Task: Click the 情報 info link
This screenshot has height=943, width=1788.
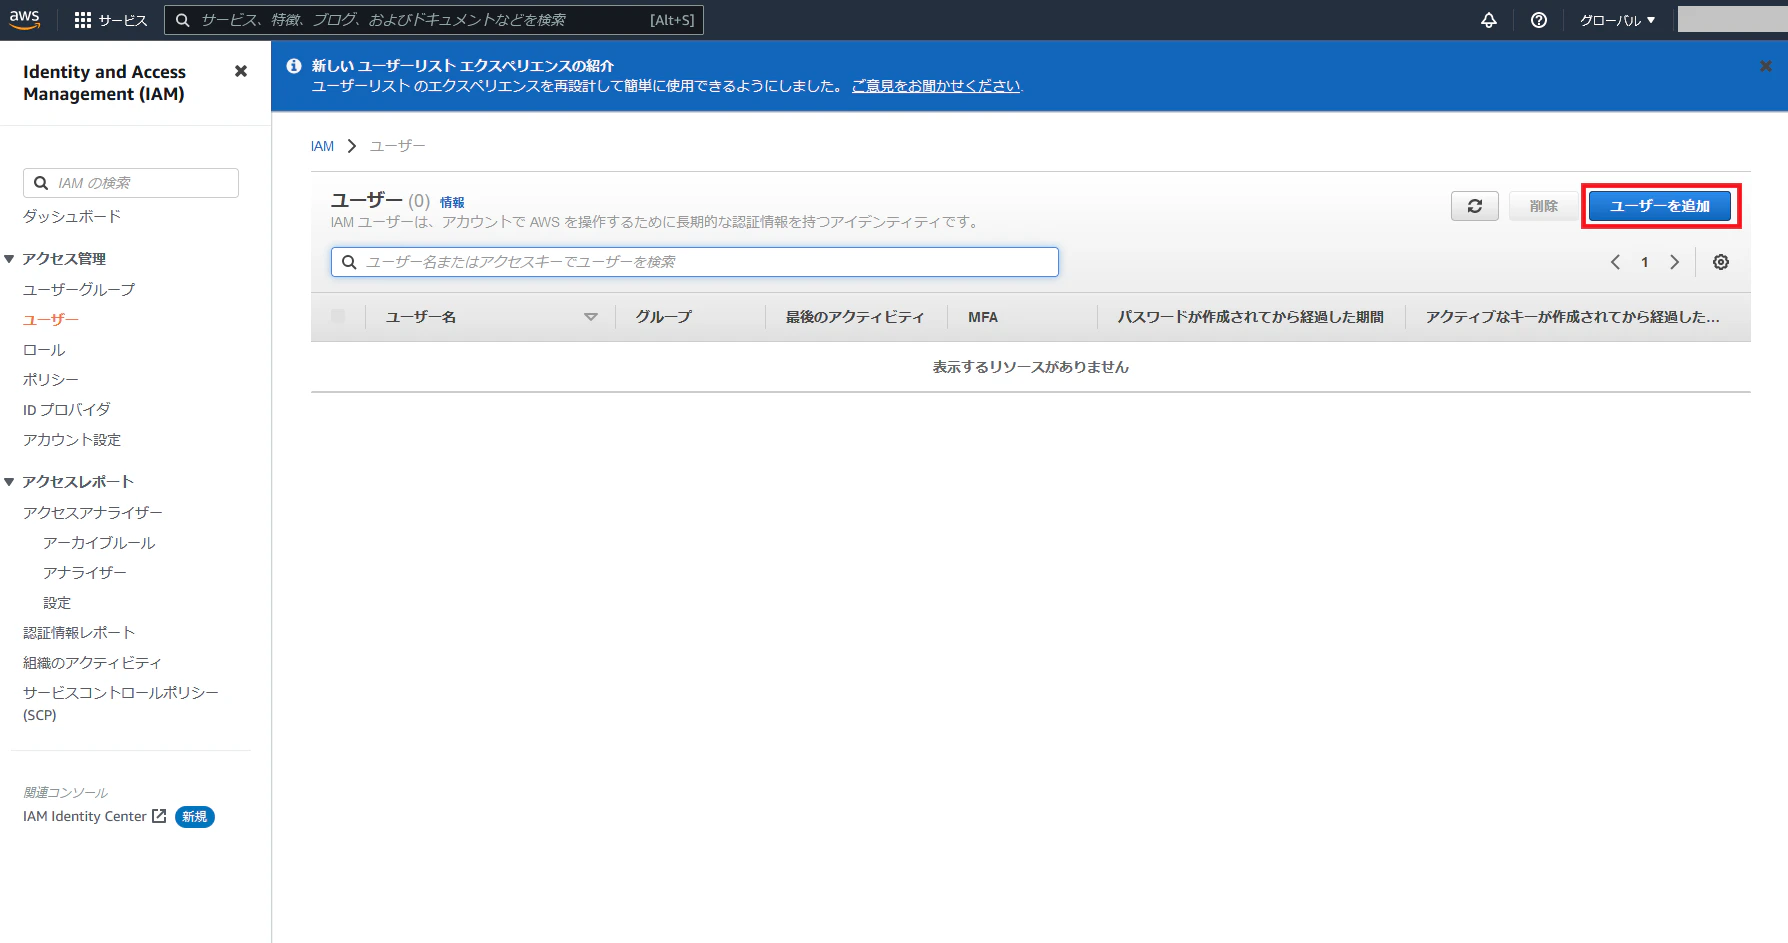Action: (x=452, y=202)
